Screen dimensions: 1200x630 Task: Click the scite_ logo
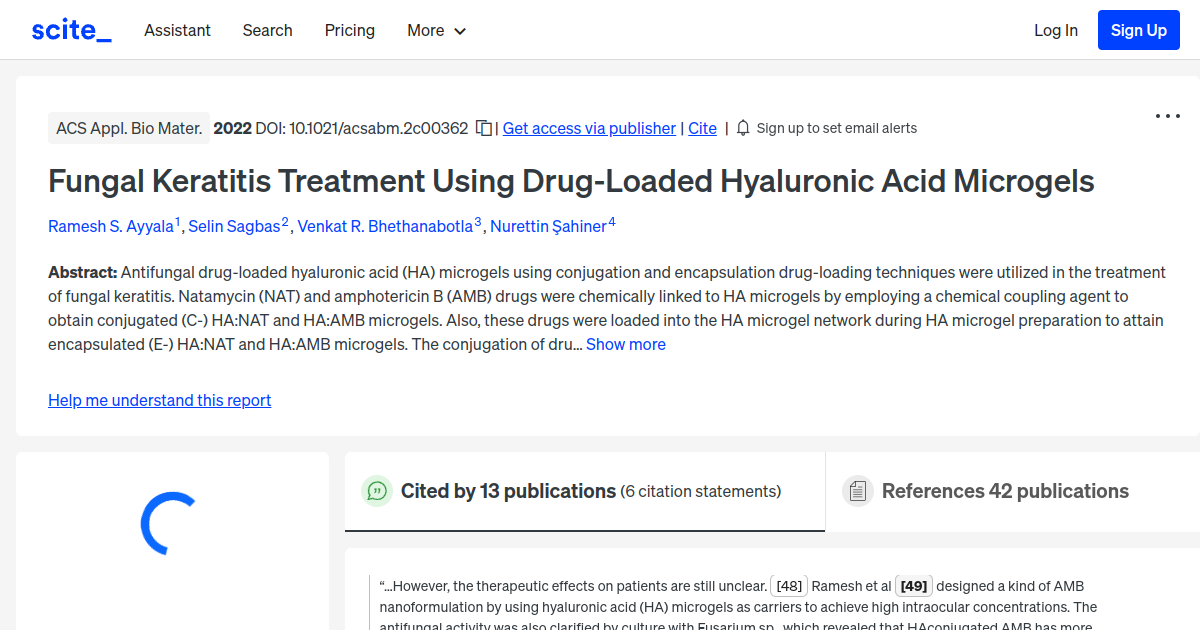[x=70, y=29]
